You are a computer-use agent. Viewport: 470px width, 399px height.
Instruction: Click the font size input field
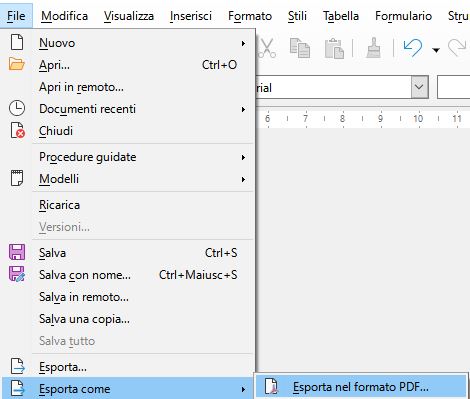(x=454, y=87)
